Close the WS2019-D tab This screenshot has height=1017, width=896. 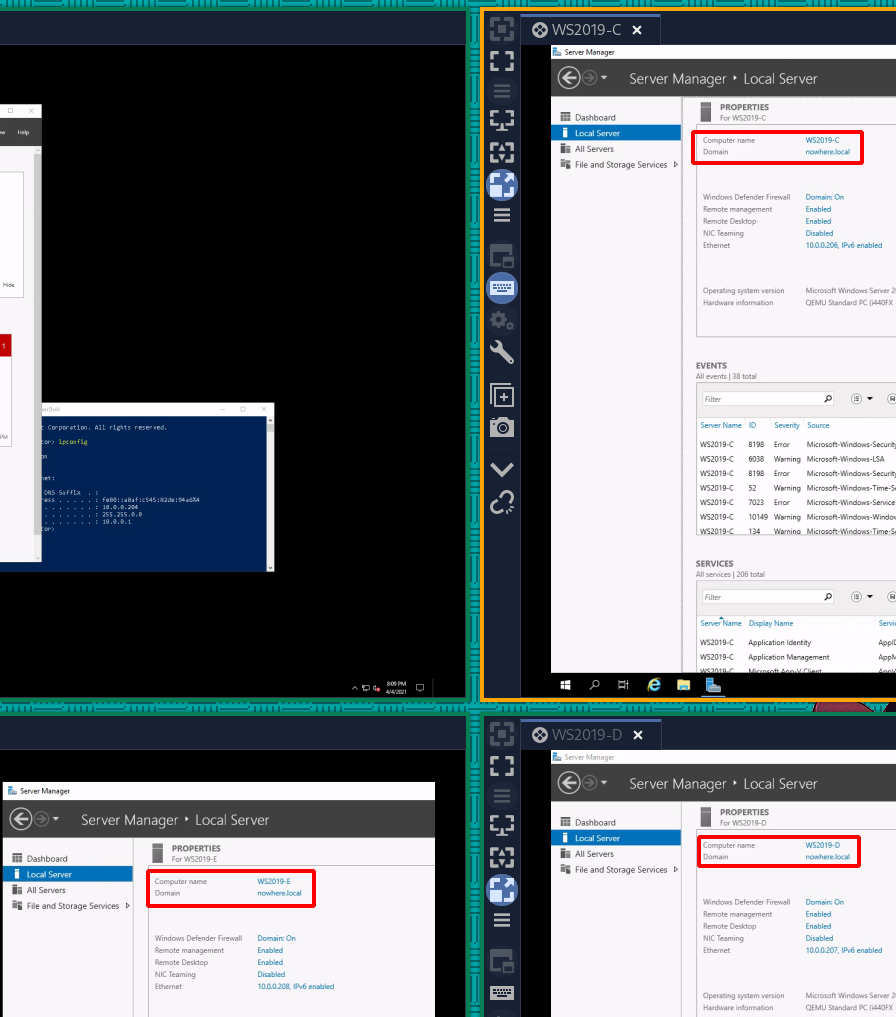[638, 735]
